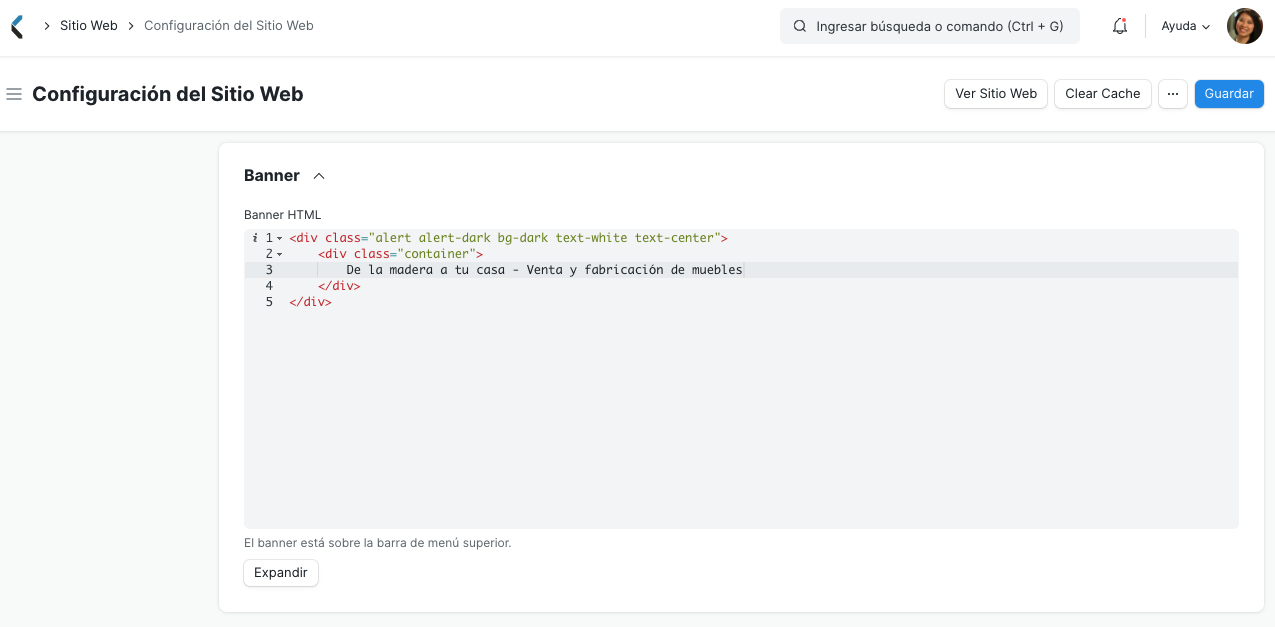Click inside the Banner HTML code editor
Screen dimensions: 1275x627
(741, 379)
